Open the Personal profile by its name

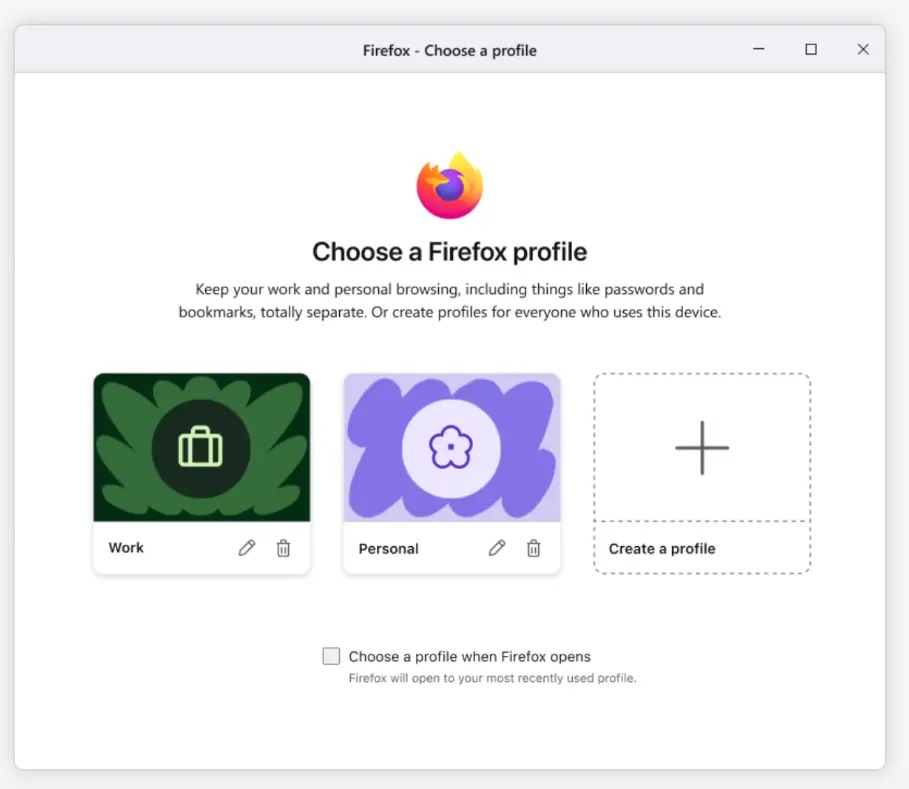click(x=388, y=549)
